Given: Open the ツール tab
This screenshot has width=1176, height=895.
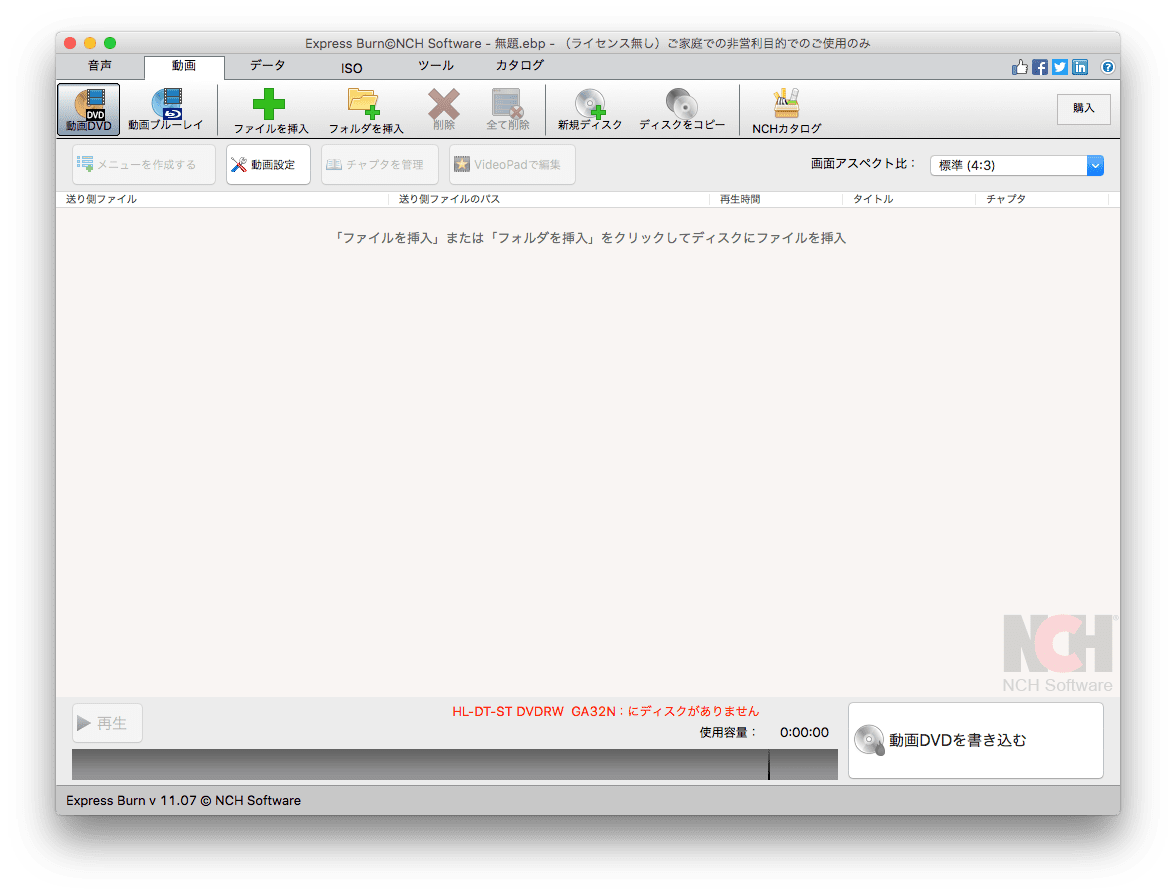Looking at the screenshot, I should click(x=436, y=66).
